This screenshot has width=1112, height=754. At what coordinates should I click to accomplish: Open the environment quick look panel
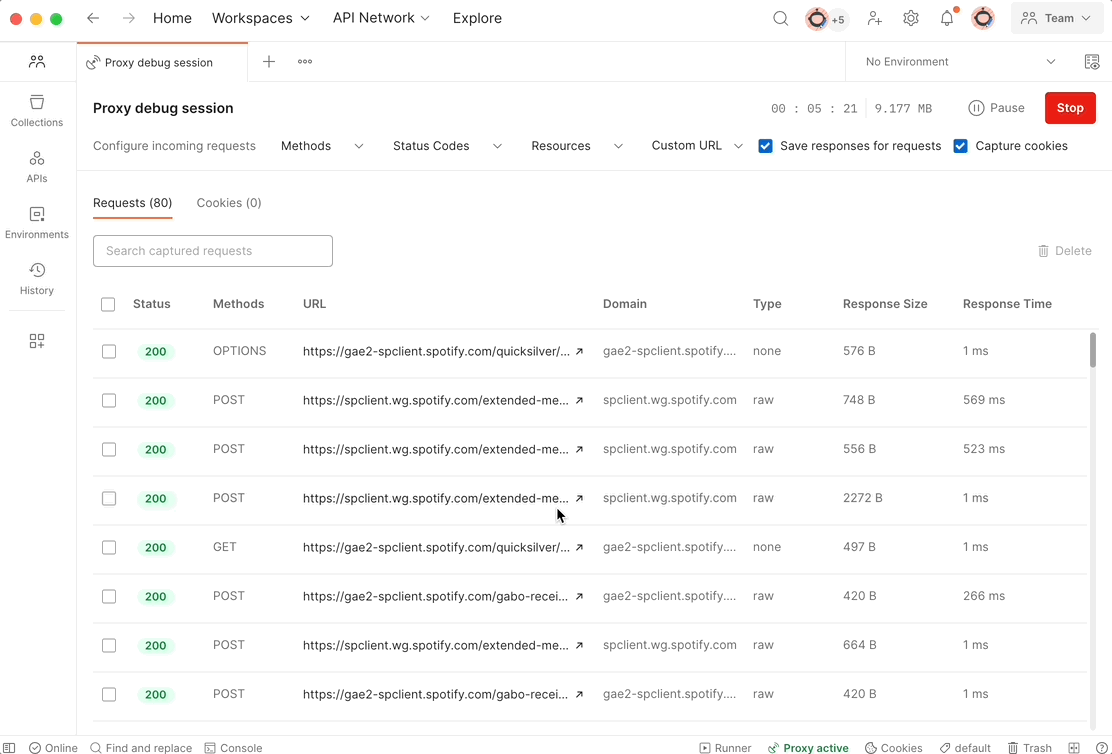coord(1092,62)
